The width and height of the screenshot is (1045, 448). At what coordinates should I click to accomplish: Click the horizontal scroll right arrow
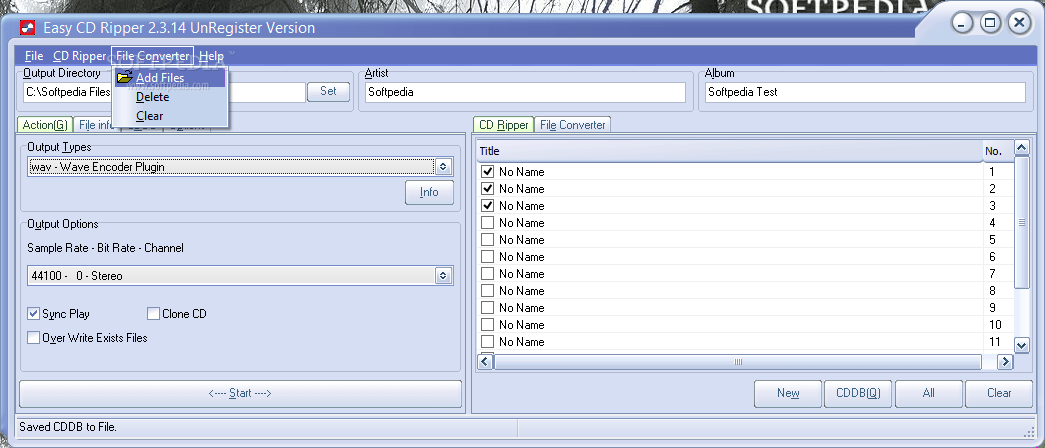1005,361
